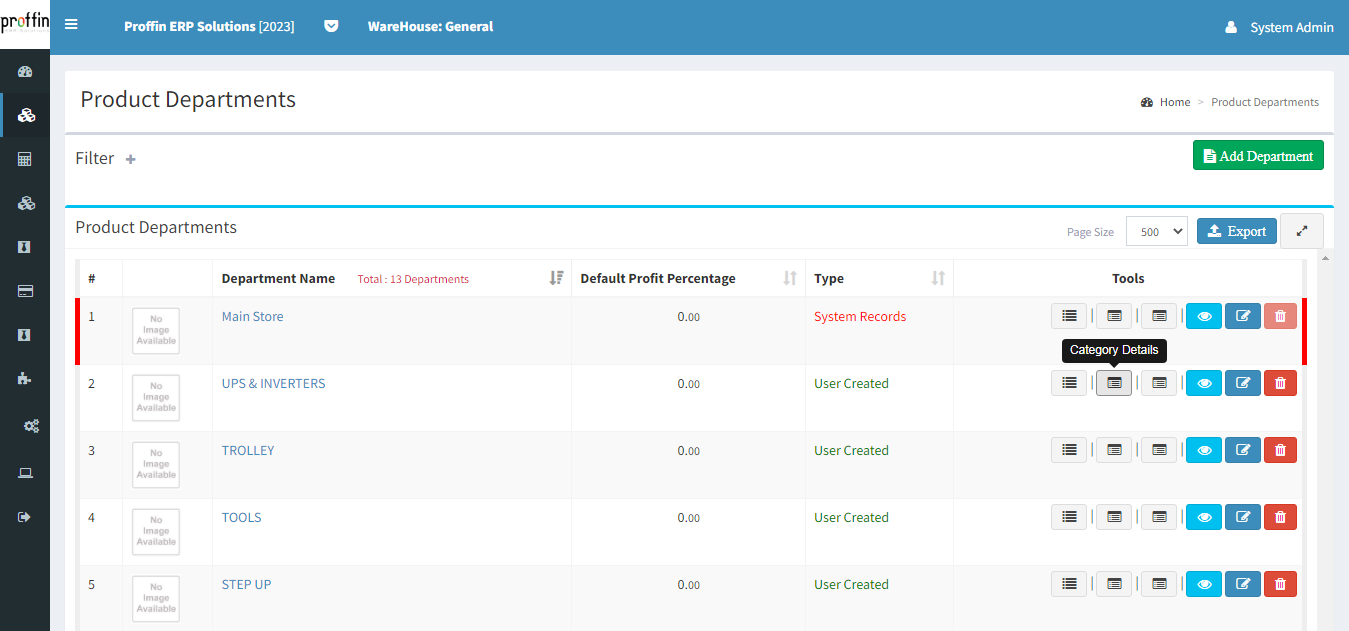Open the list icon for UPS & INVERTERS
The image size is (1349, 631).
pos(1069,383)
